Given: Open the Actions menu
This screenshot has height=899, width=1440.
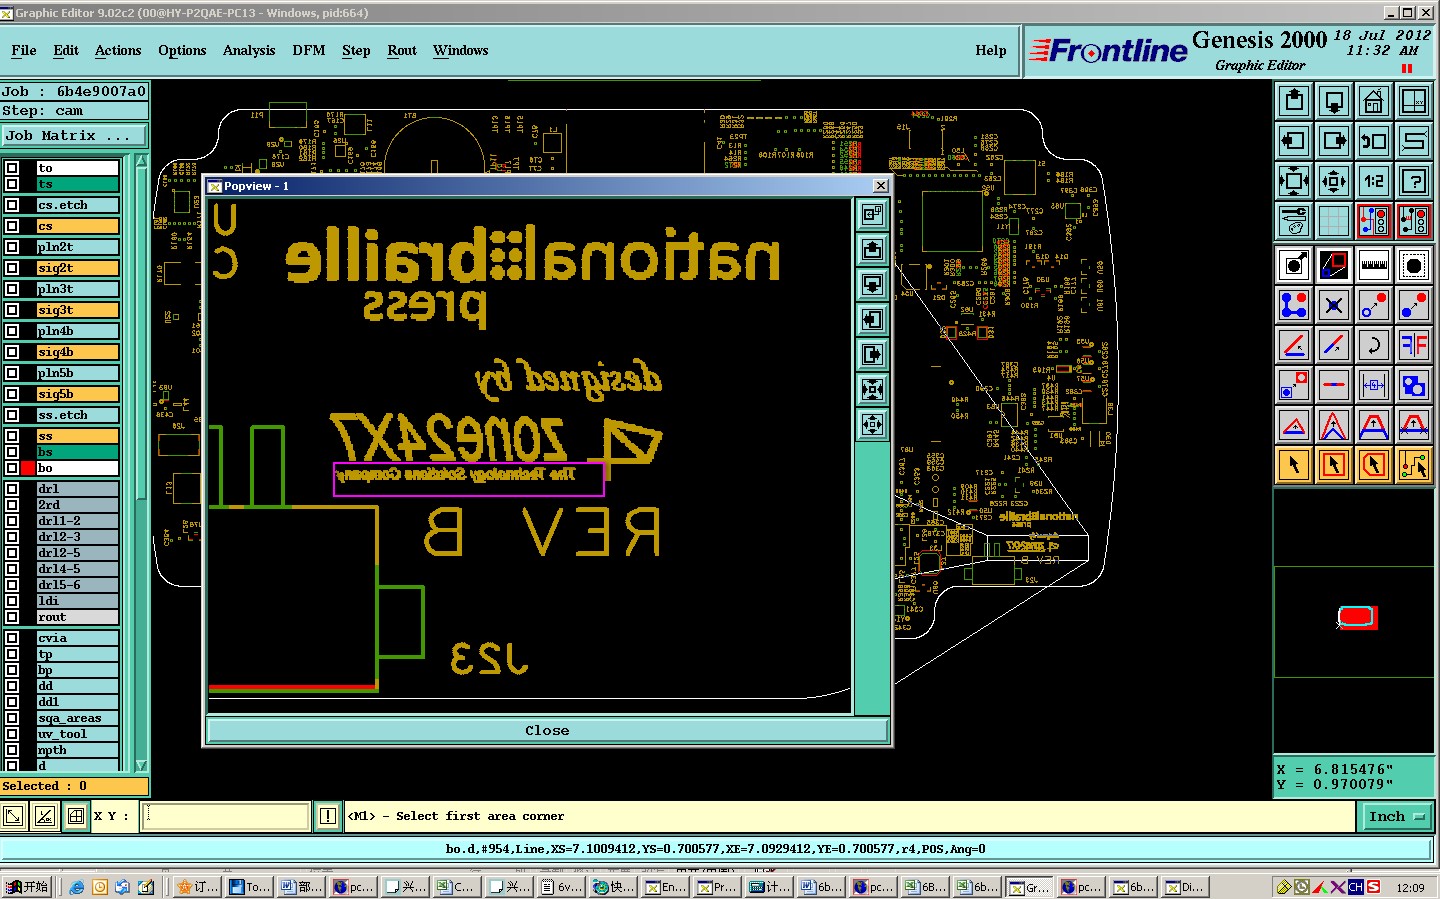Looking at the screenshot, I should pyautogui.click(x=118, y=51).
